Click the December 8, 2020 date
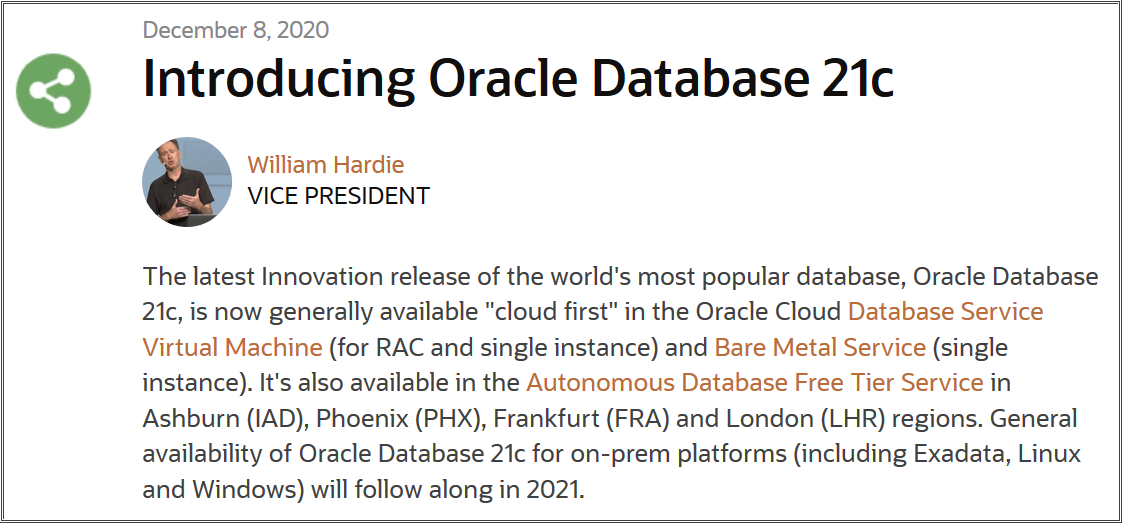The width and height of the screenshot is (1122, 523). (236, 29)
